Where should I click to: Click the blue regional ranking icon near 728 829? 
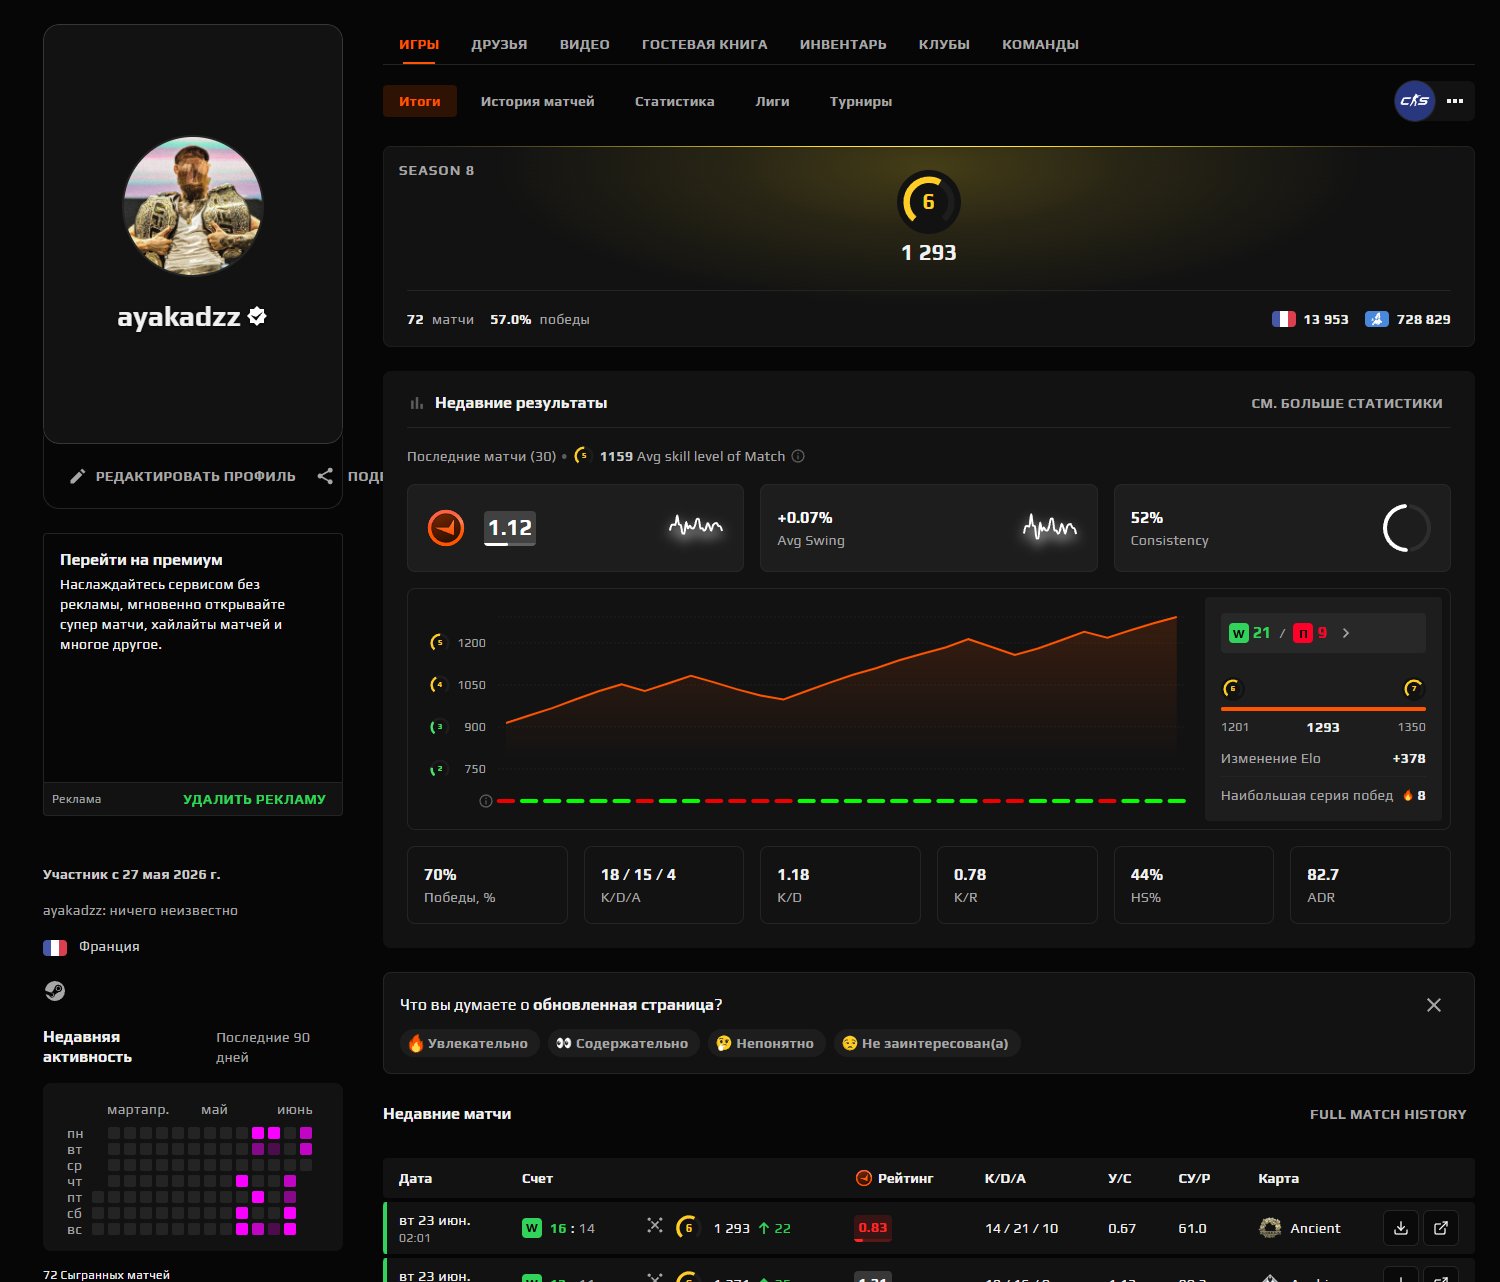pyautogui.click(x=1377, y=319)
